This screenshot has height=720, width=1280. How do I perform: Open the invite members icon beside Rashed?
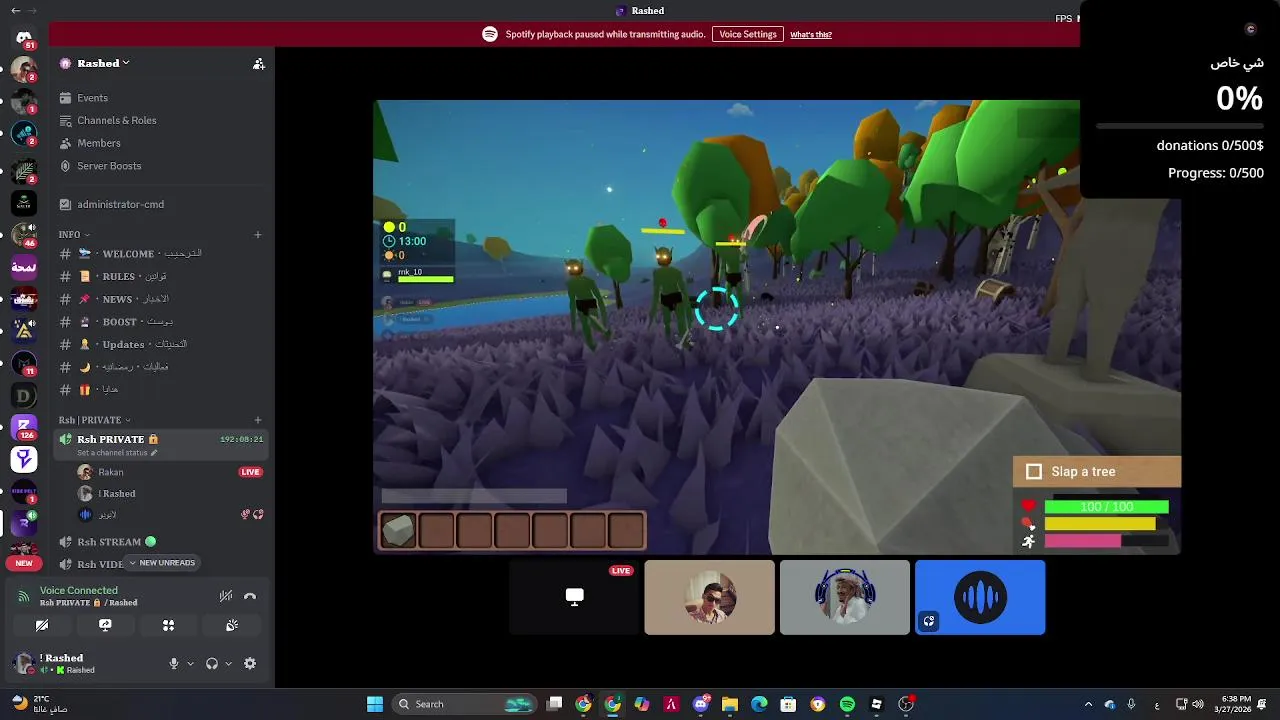[259, 63]
